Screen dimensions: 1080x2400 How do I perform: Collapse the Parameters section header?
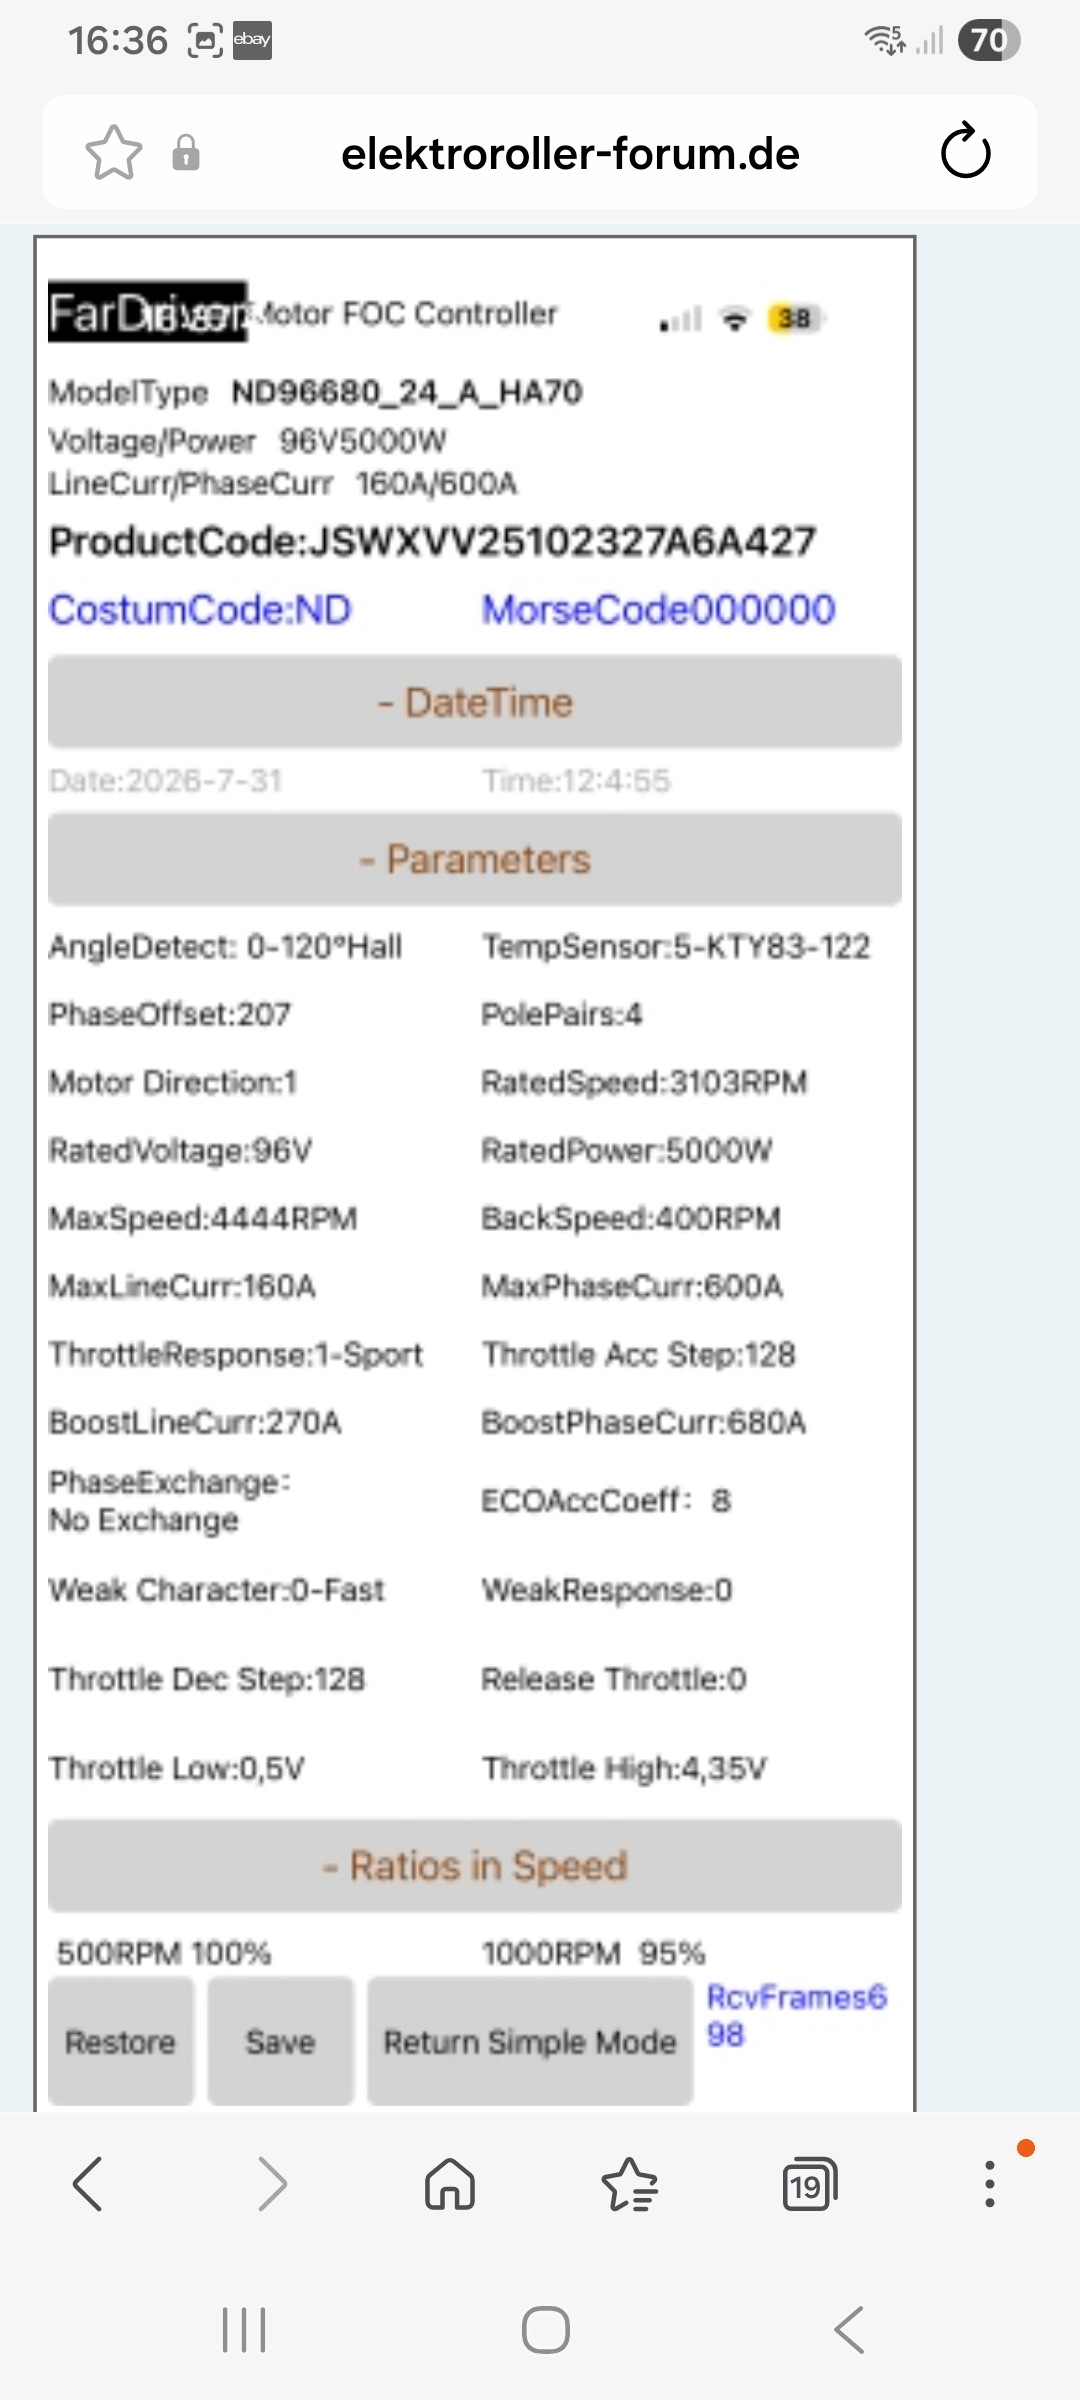coord(475,860)
